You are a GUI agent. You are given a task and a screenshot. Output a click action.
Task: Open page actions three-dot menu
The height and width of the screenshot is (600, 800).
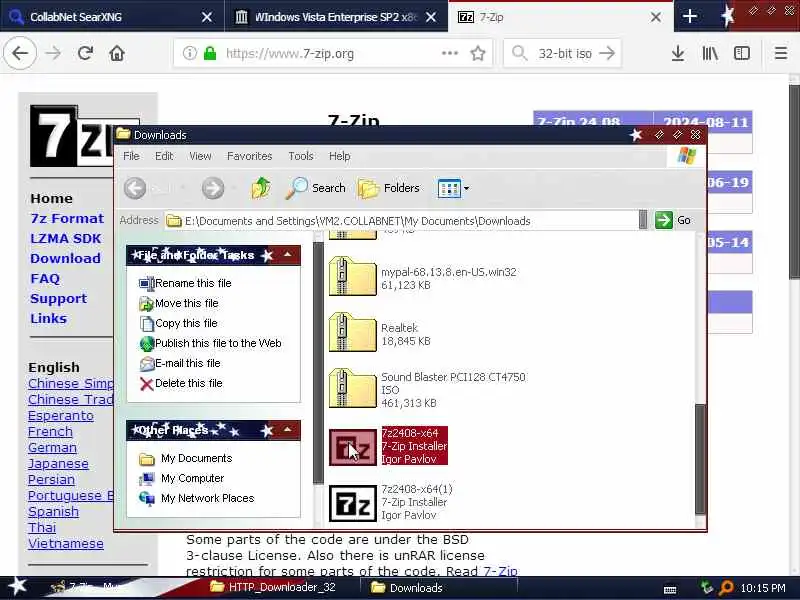[449, 53]
